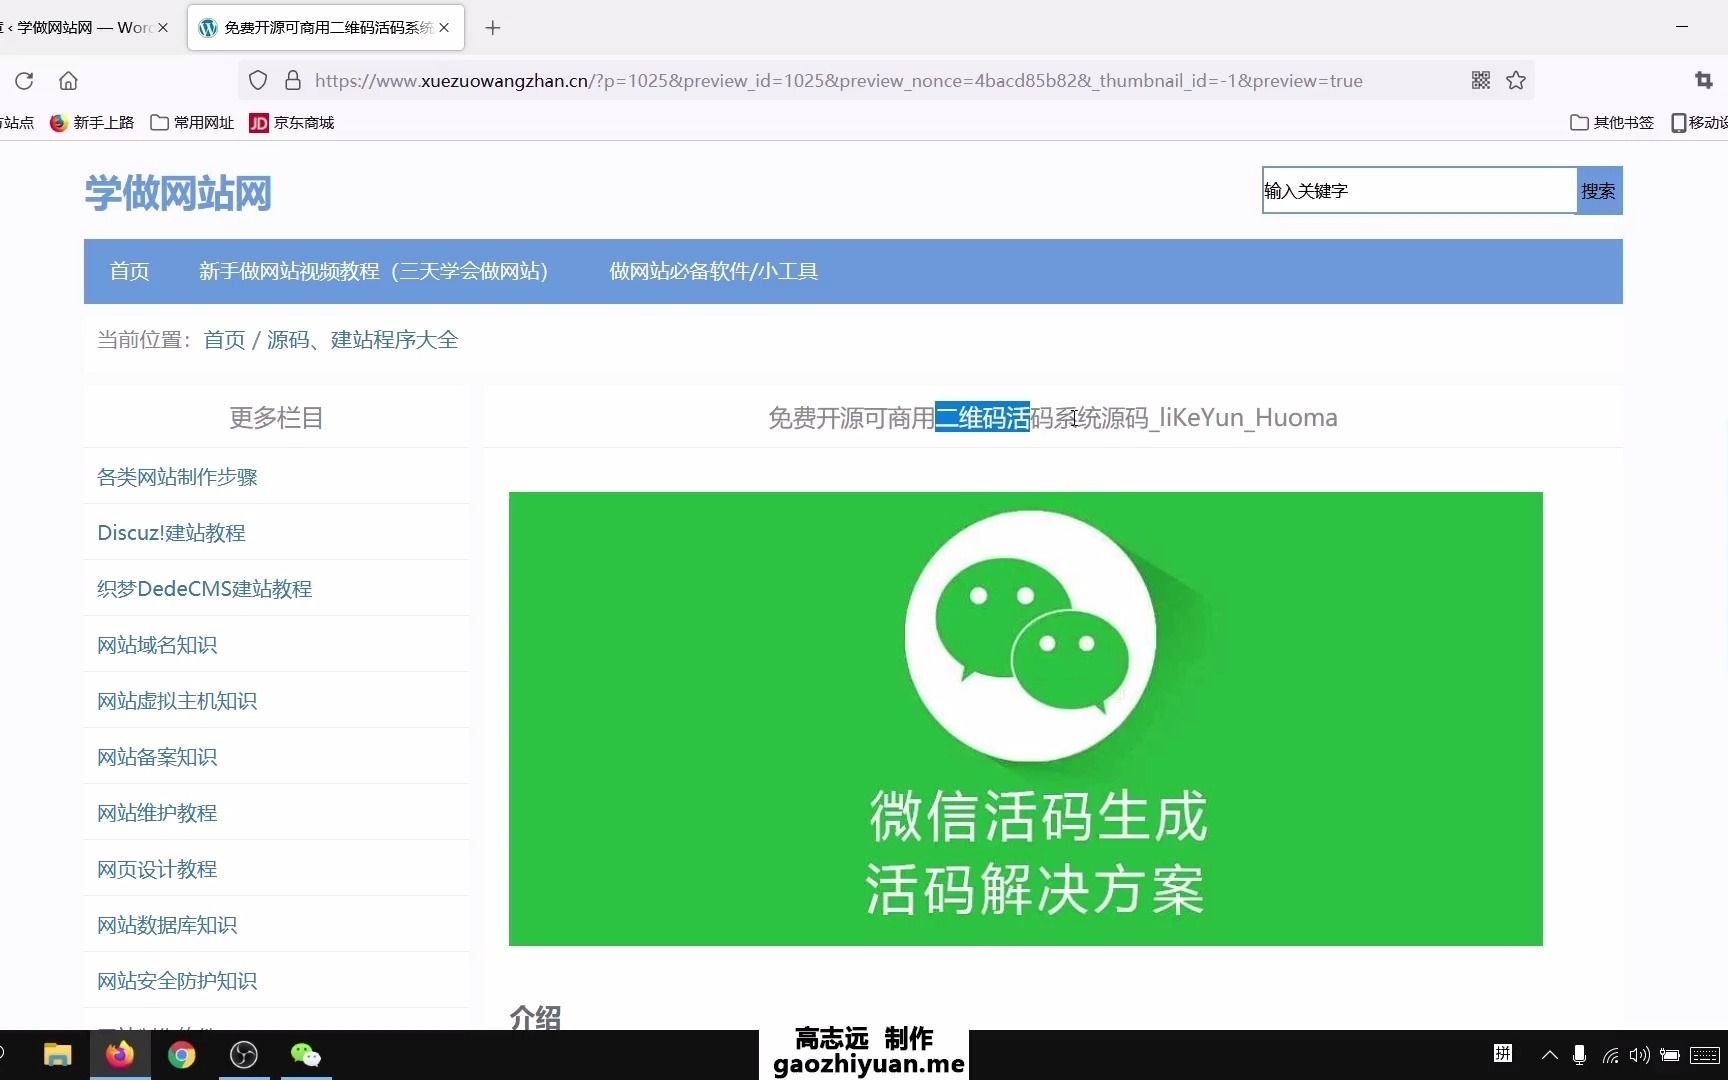Click the 学做网站网 site logo

178,193
